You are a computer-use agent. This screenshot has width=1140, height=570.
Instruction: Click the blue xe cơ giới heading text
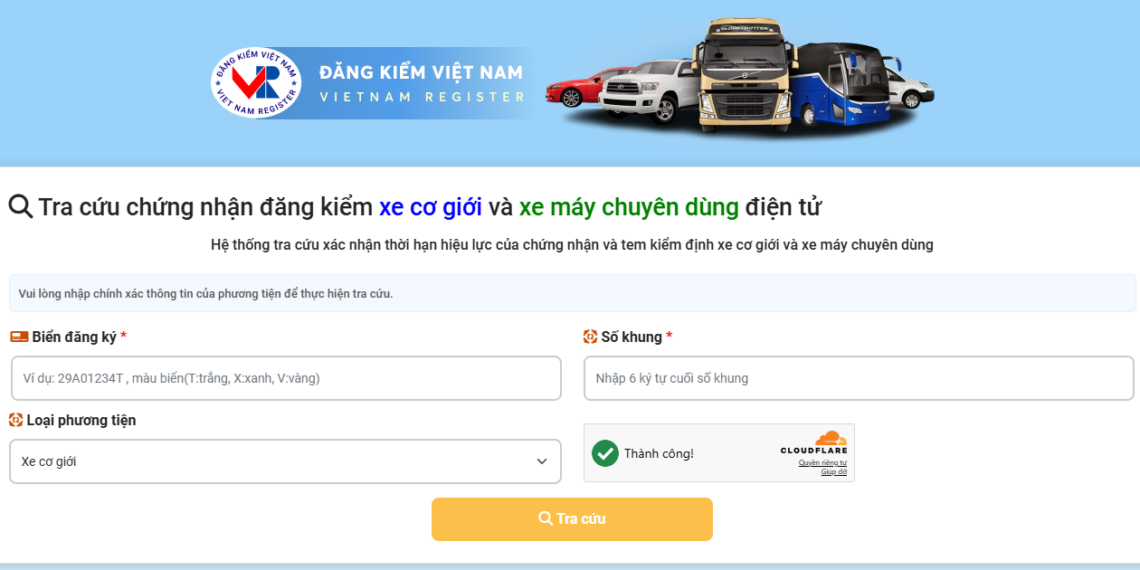pyautogui.click(x=430, y=207)
